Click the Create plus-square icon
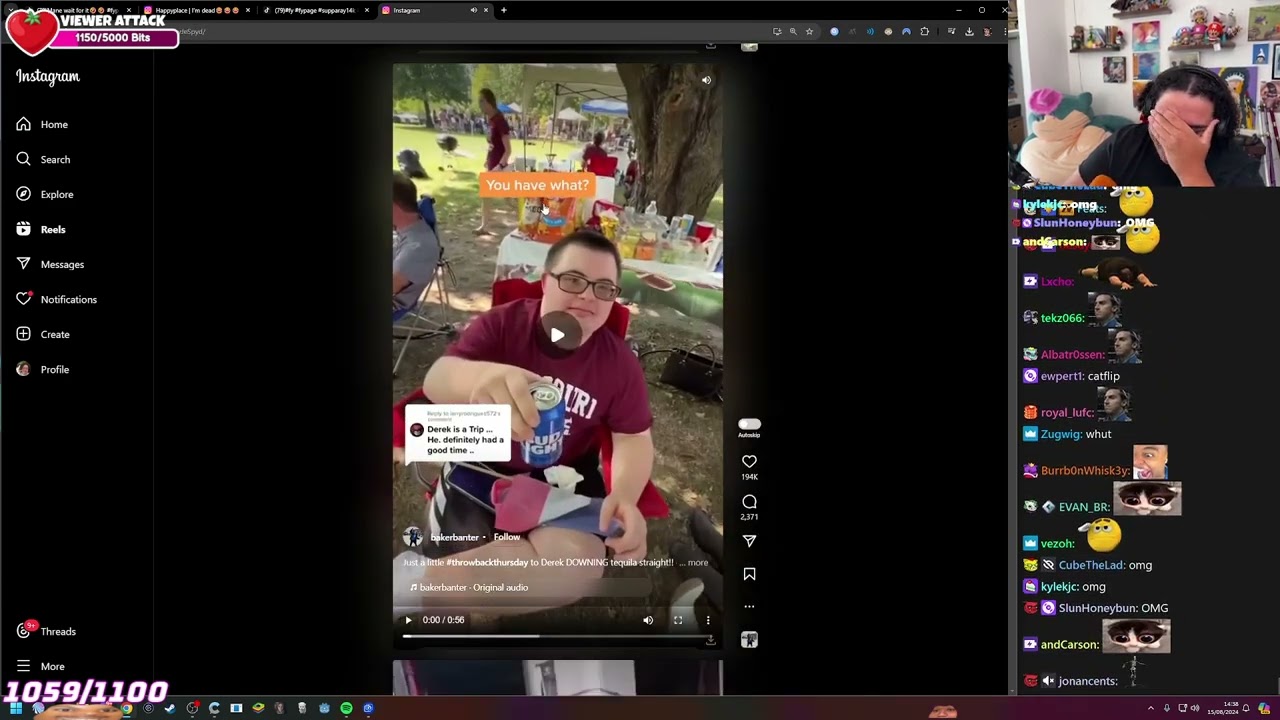The height and width of the screenshot is (720, 1280). (x=23, y=334)
